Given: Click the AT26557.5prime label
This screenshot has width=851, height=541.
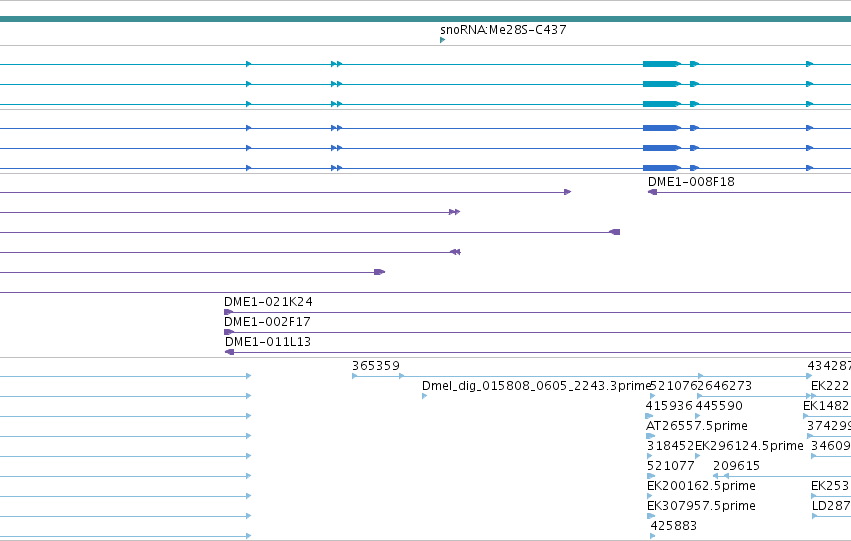Looking at the screenshot, I should (x=697, y=426).
